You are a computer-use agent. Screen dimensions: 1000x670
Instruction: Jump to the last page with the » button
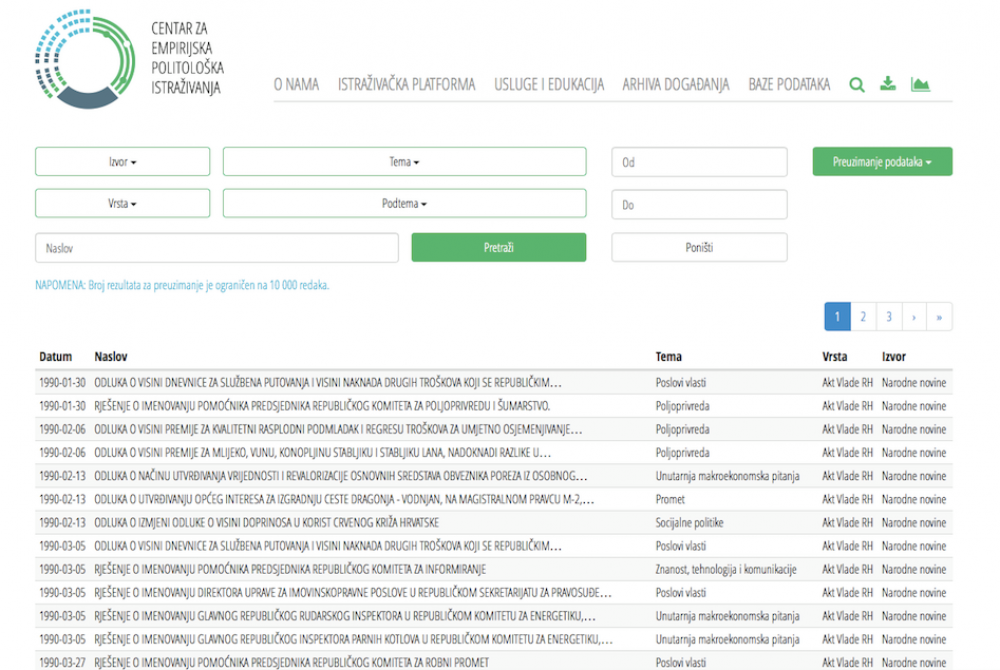939,317
